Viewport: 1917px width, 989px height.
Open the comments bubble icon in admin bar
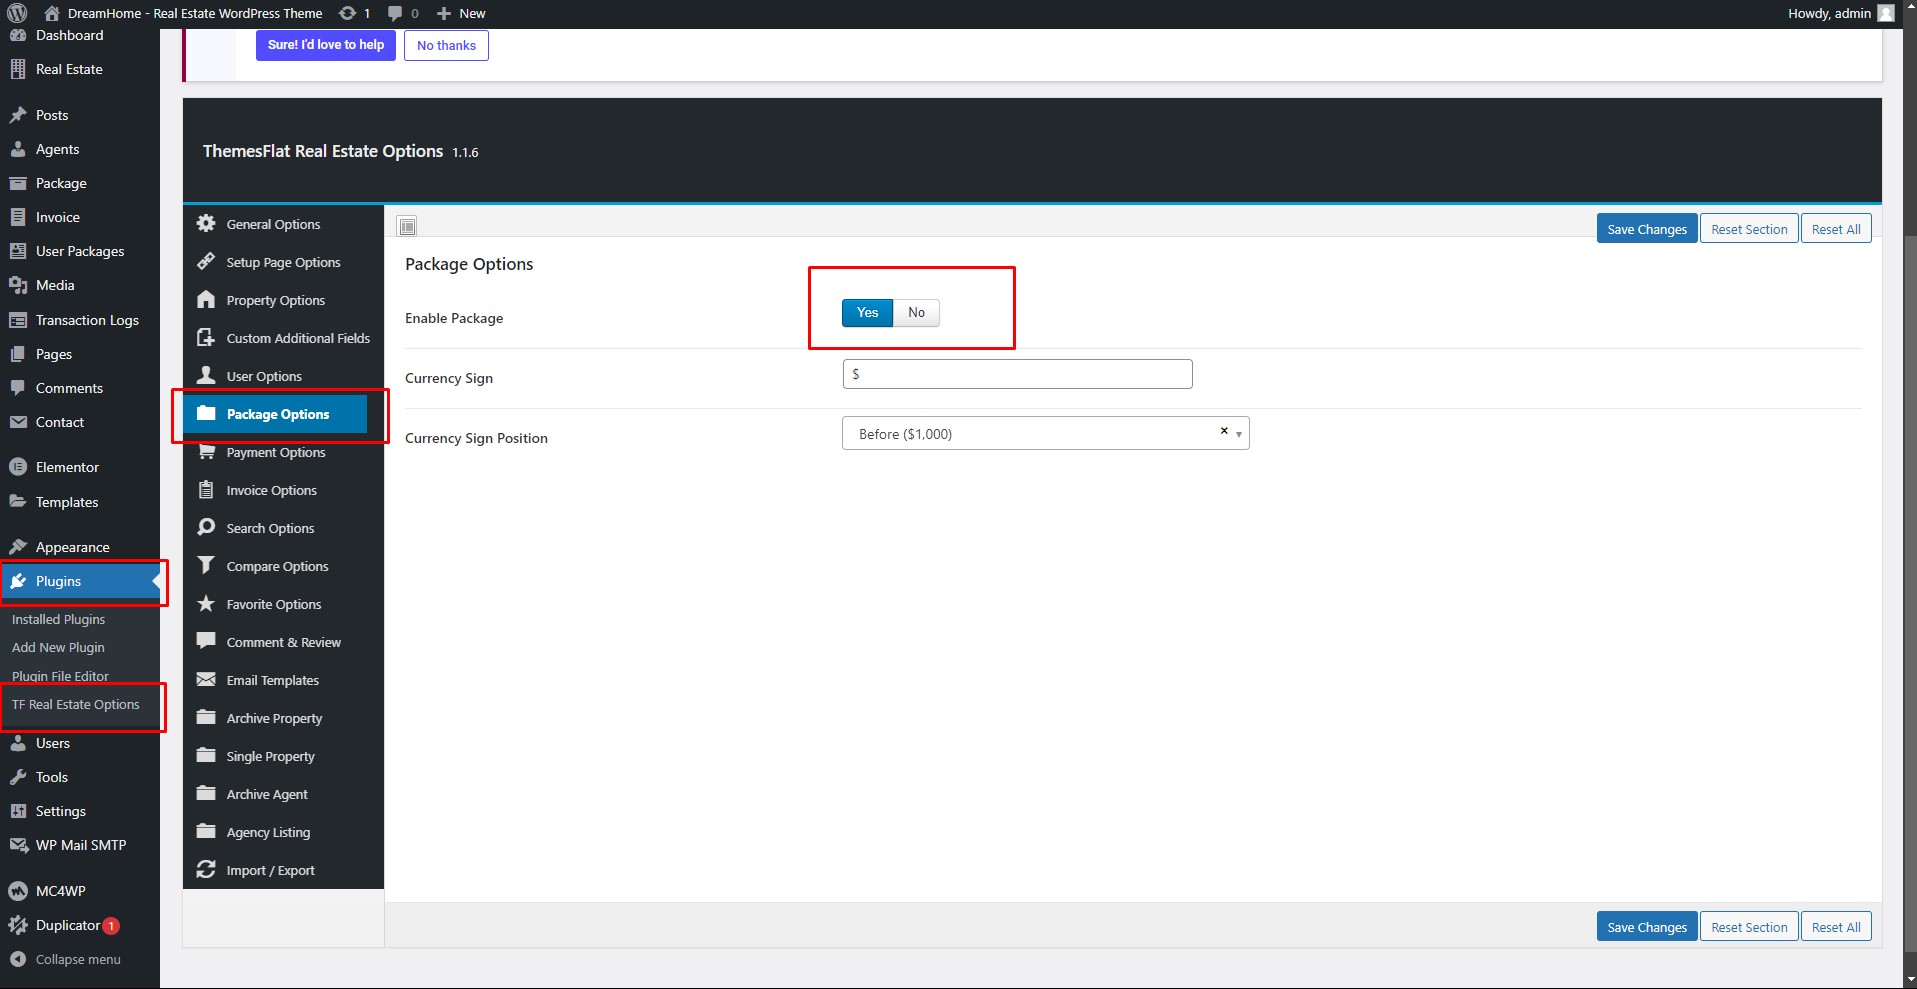point(395,14)
